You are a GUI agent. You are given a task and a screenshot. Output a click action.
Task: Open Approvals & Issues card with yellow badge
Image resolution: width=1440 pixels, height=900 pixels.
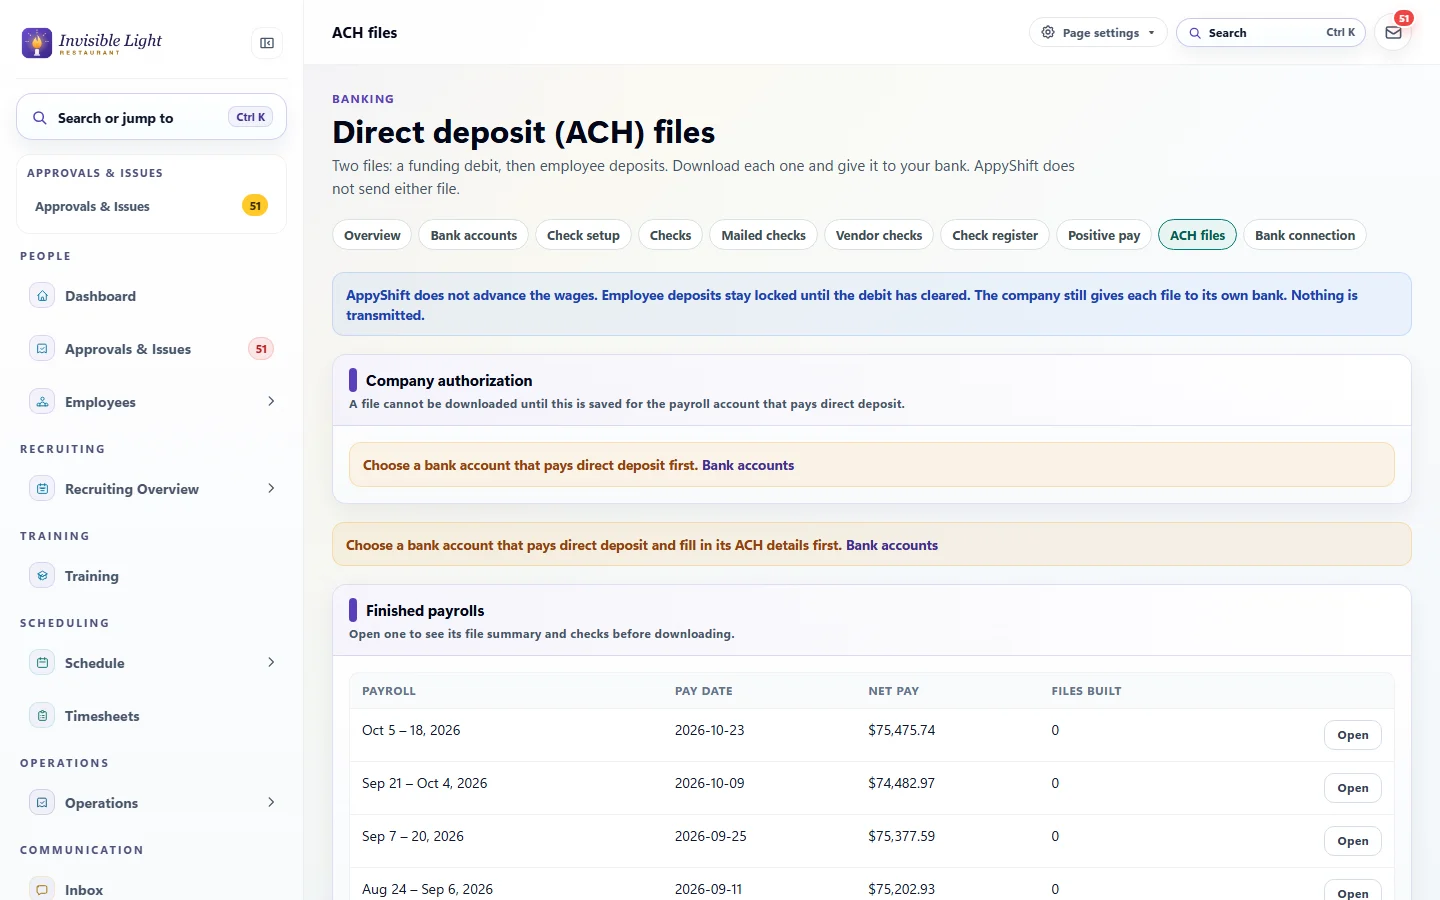click(151, 206)
